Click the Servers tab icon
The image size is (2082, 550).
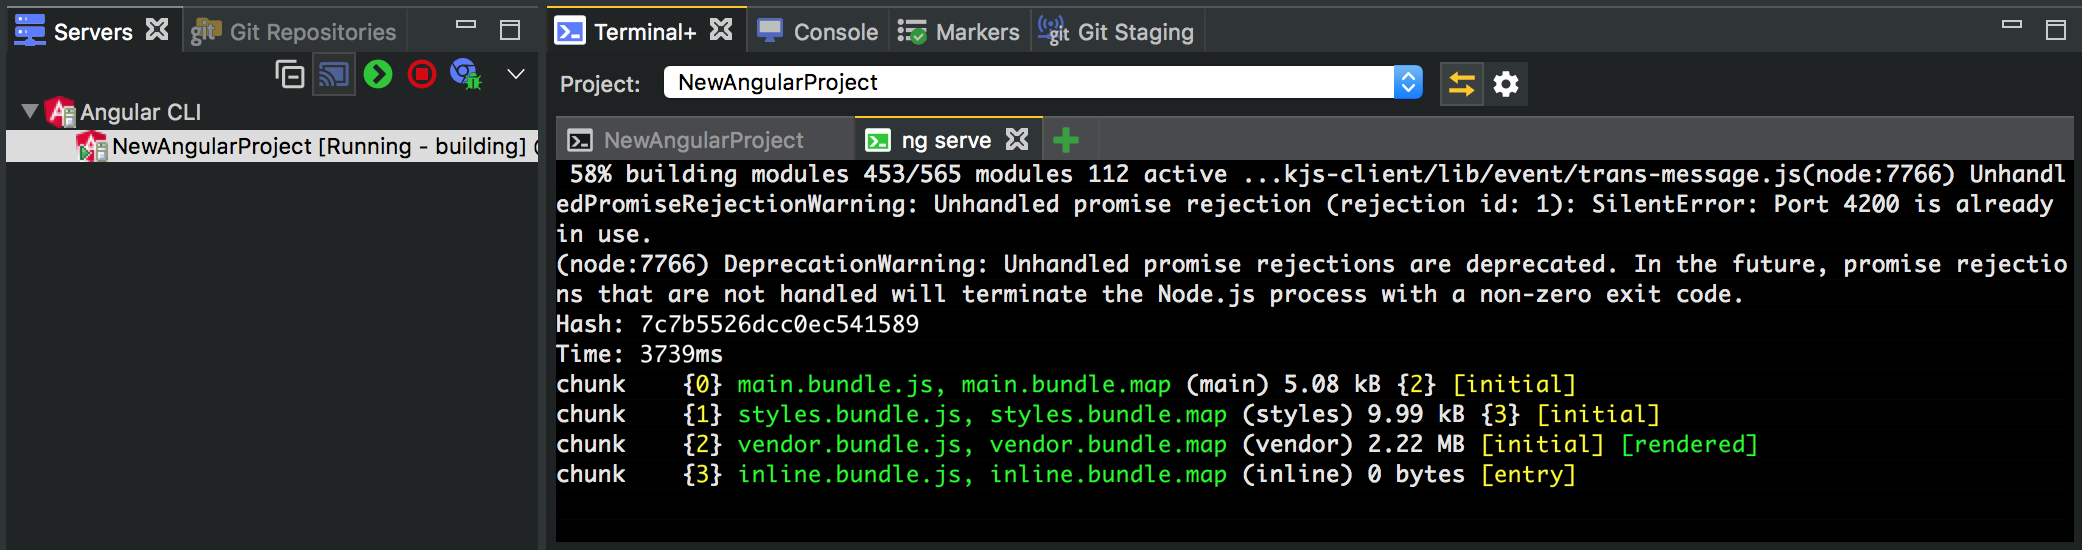pyautogui.click(x=30, y=31)
